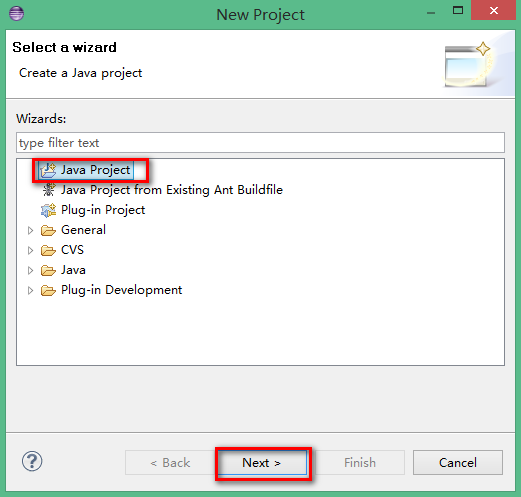Select the Plug-in Project entry
This screenshot has width=521, height=497.
(103, 210)
